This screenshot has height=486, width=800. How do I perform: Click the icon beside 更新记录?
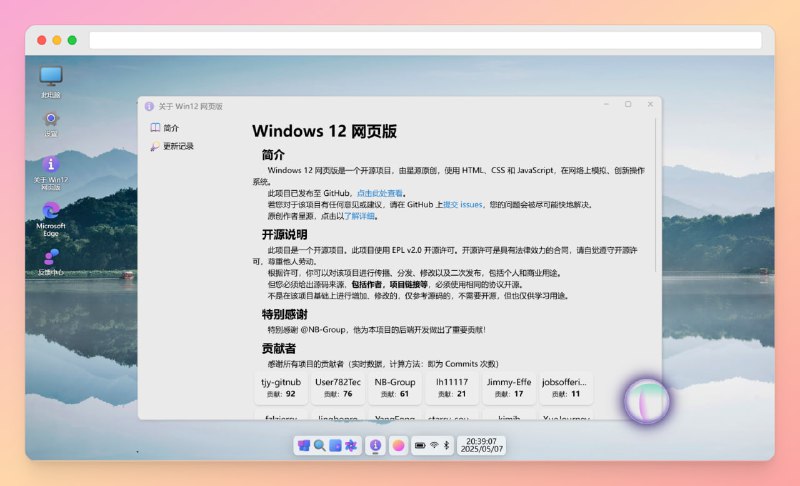[155, 146]
